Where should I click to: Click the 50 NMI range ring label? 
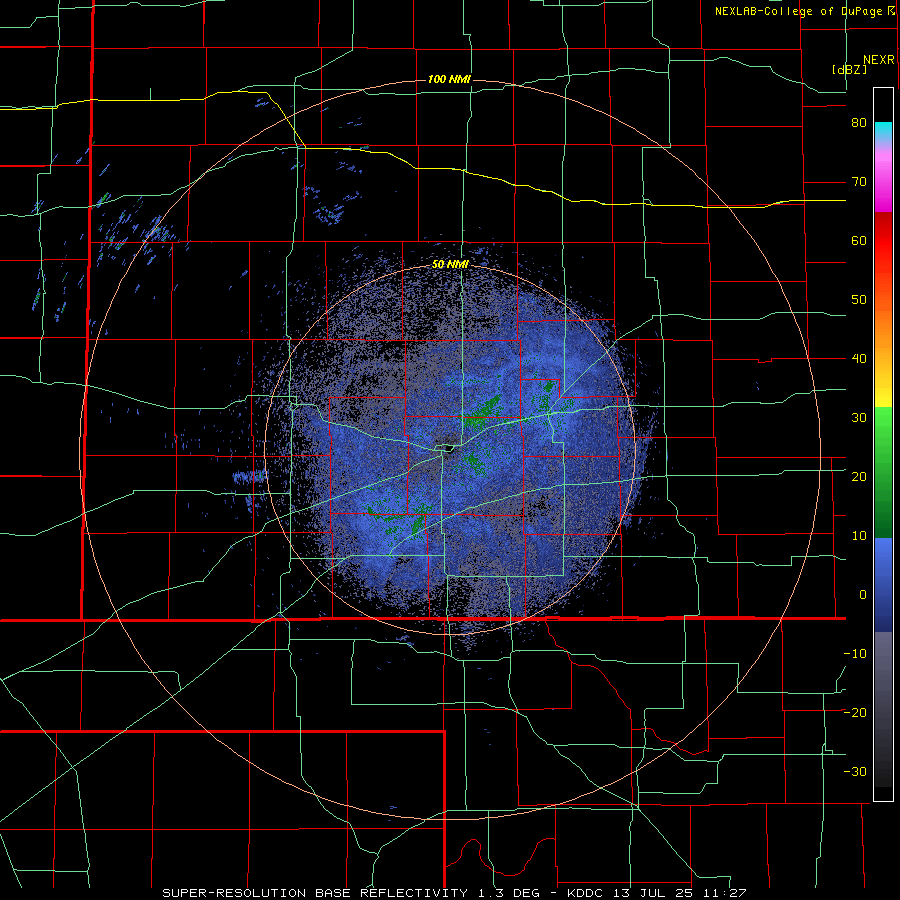click(451, 264)
